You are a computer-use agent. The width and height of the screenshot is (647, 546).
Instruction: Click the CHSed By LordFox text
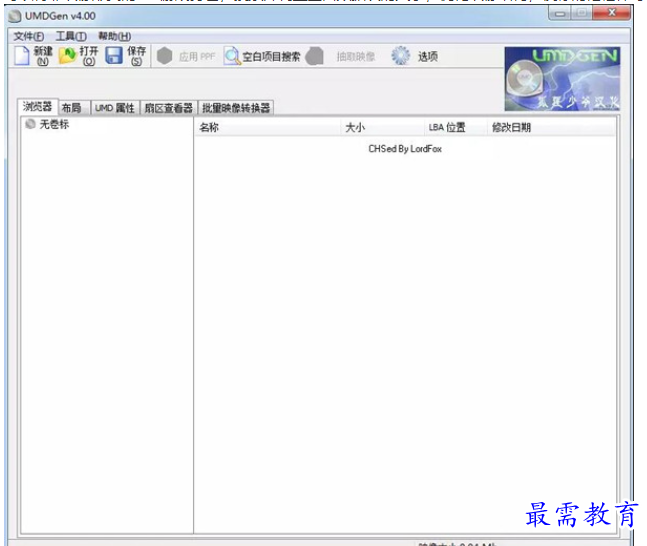pos(405,149)
